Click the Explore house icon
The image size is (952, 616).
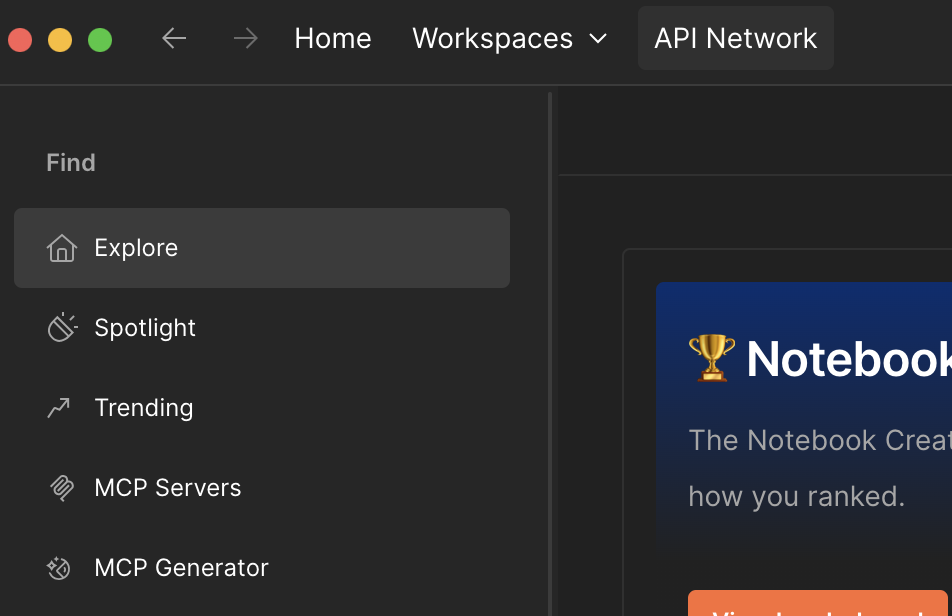[x=62, y=248]
